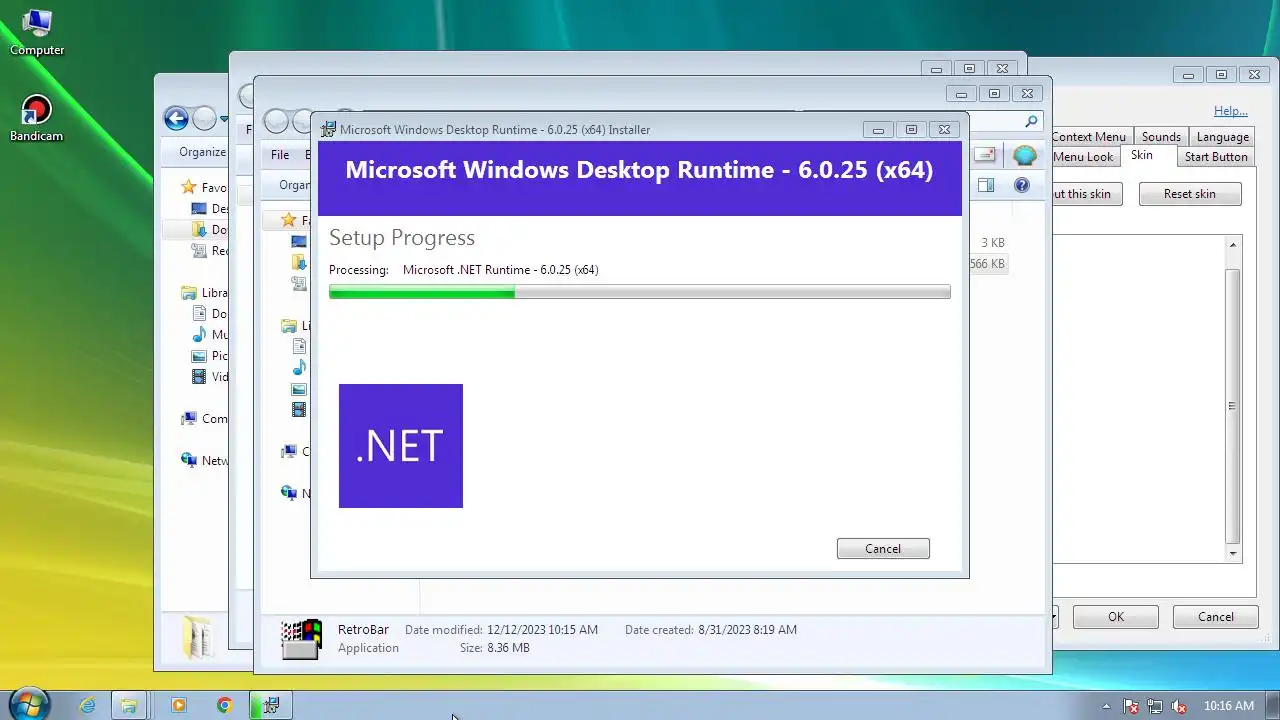This screenshot has height=720, width=1280.
Task: Select the installer taskbar button
Action: (270, 705)
